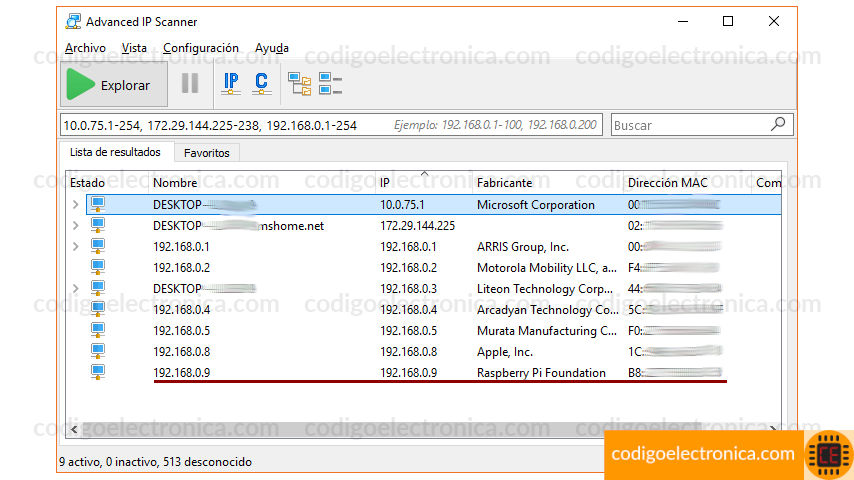Select the Liteon Technology Corp cell

(545, 289)
